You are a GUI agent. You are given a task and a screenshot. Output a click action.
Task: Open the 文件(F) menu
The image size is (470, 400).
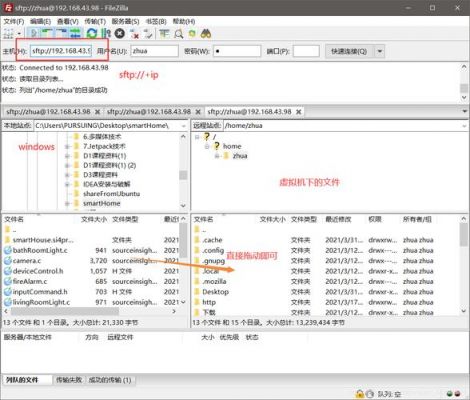(14, 21)
